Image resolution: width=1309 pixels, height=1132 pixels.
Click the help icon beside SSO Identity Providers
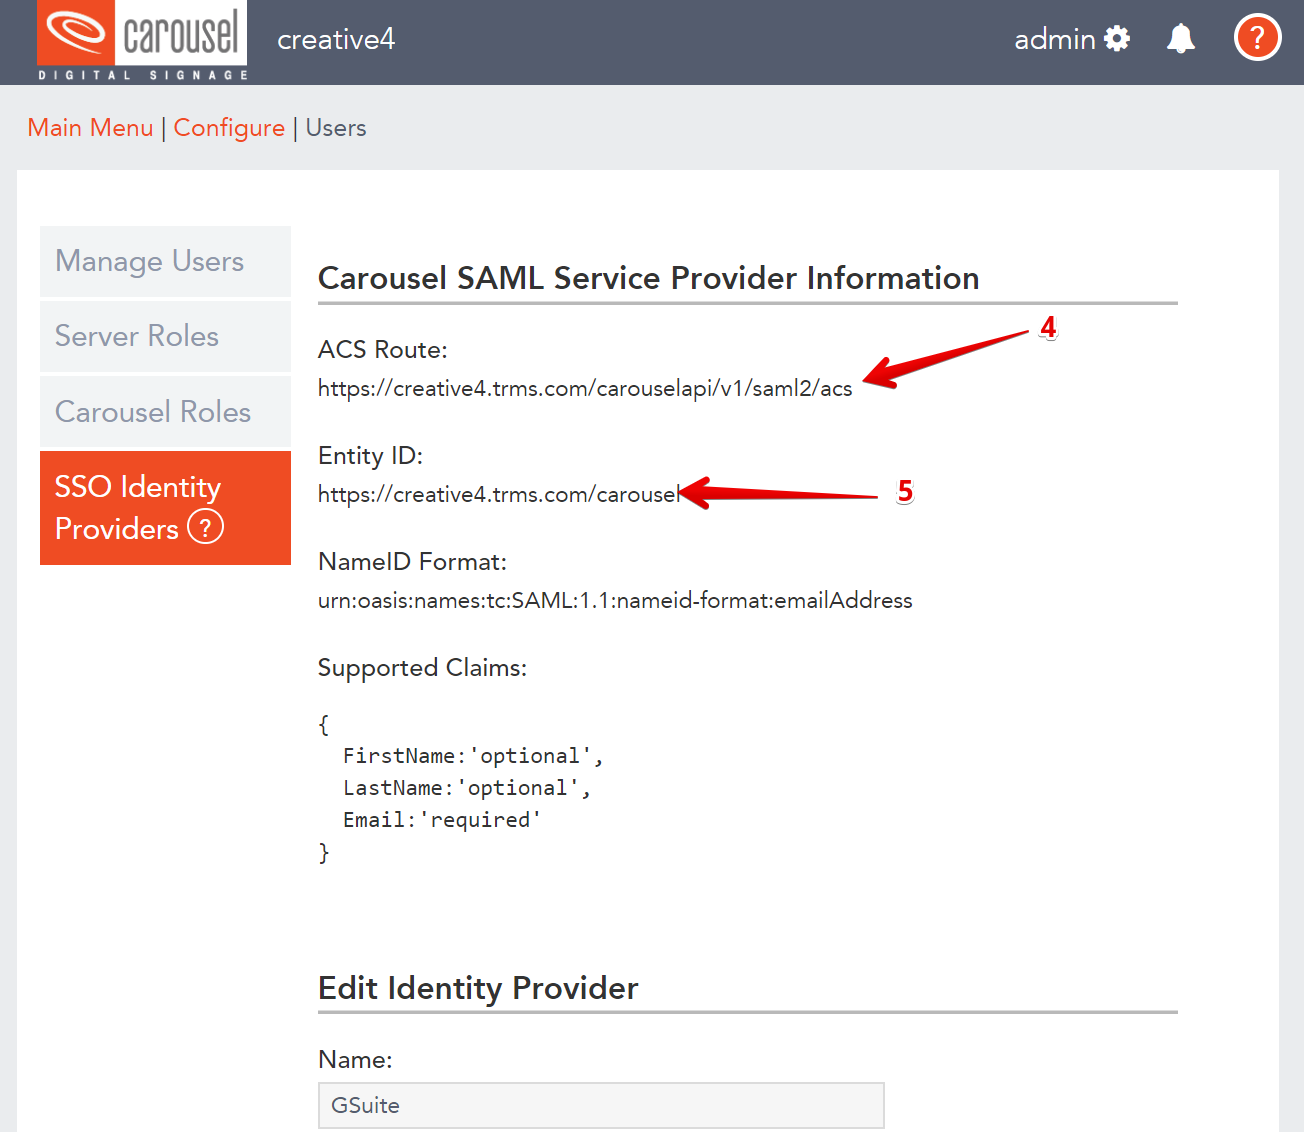pyautogui.click(x=206, y=526)
